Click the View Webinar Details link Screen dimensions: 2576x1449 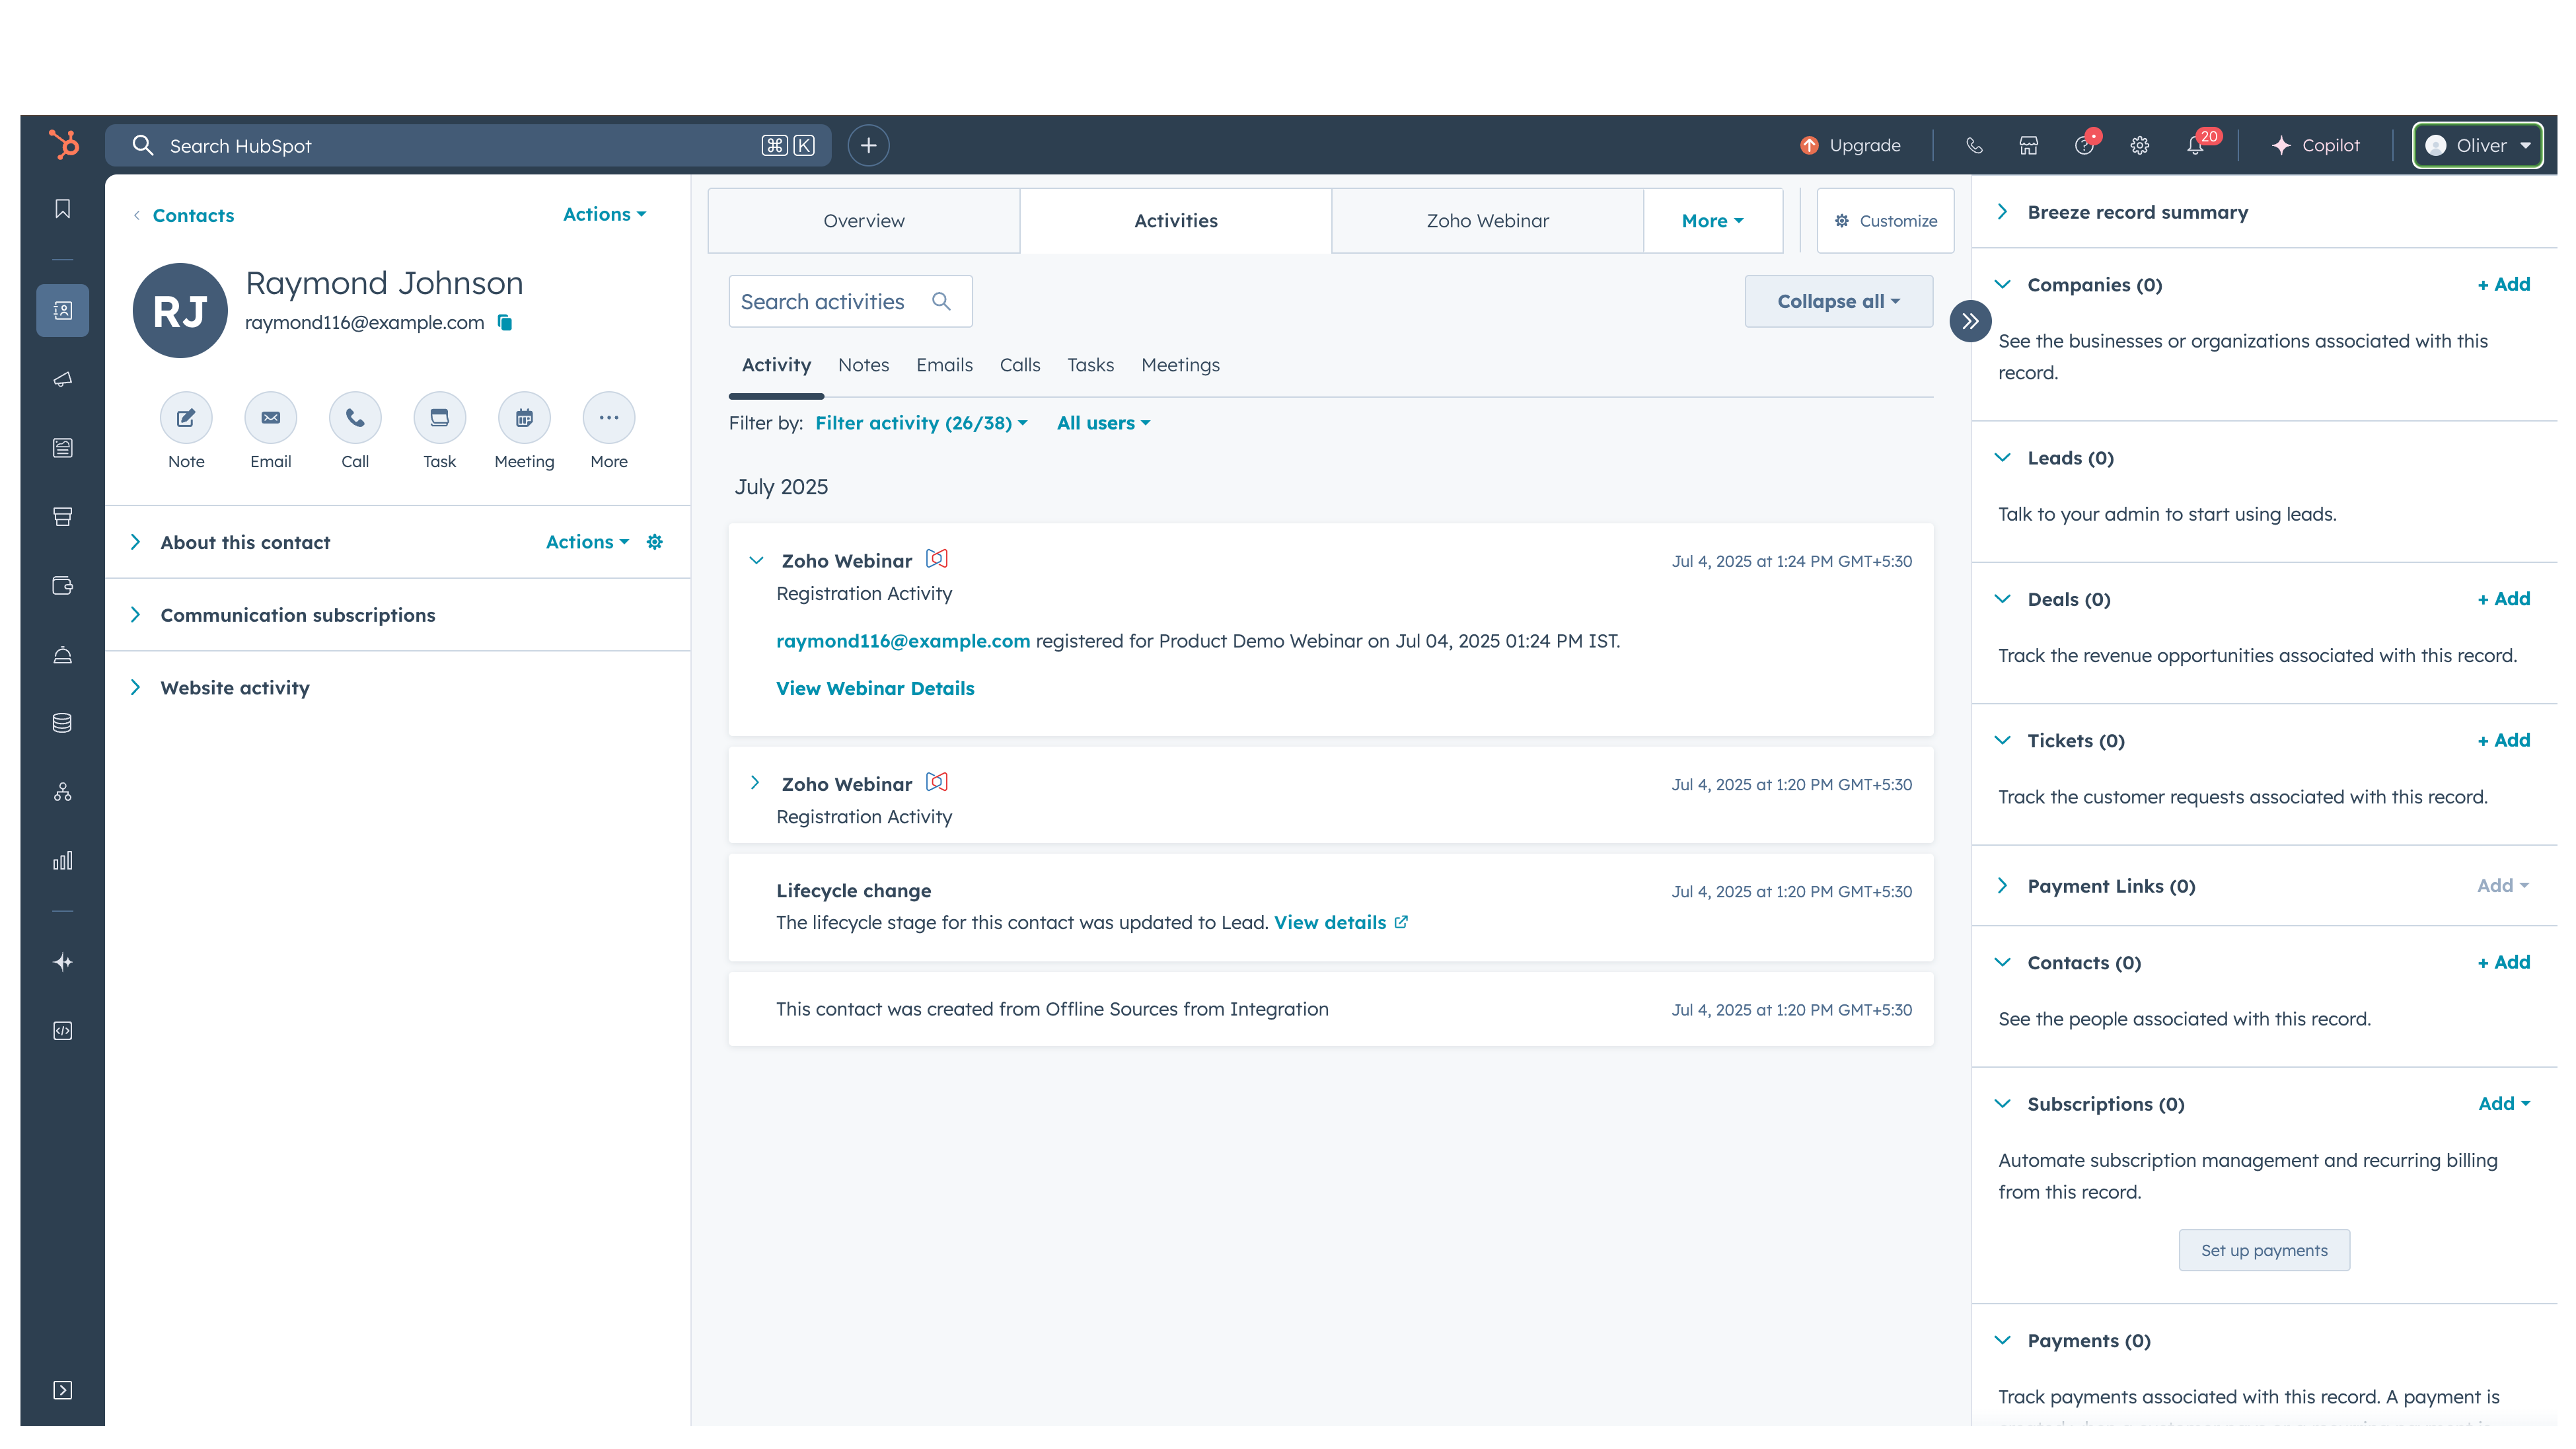click(x=875, y=688)
